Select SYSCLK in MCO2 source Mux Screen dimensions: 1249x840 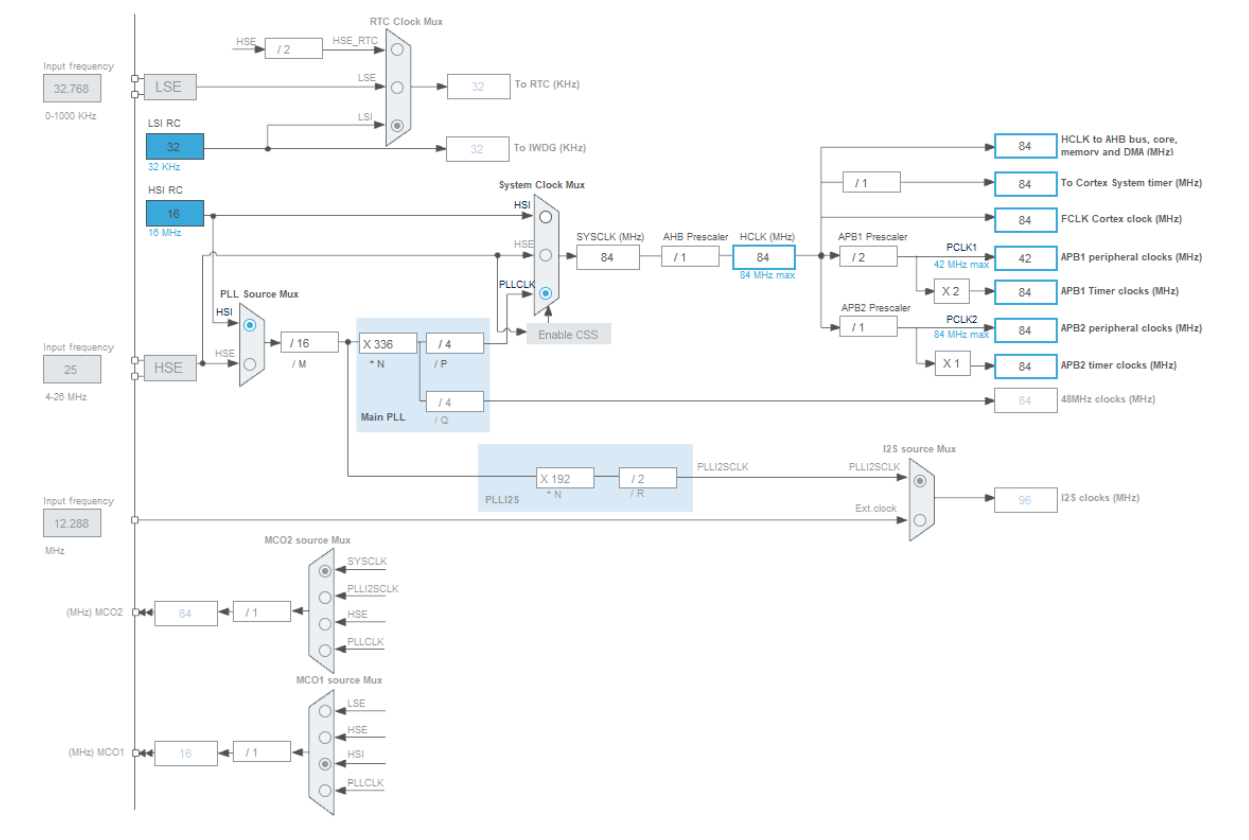[324, 571]
